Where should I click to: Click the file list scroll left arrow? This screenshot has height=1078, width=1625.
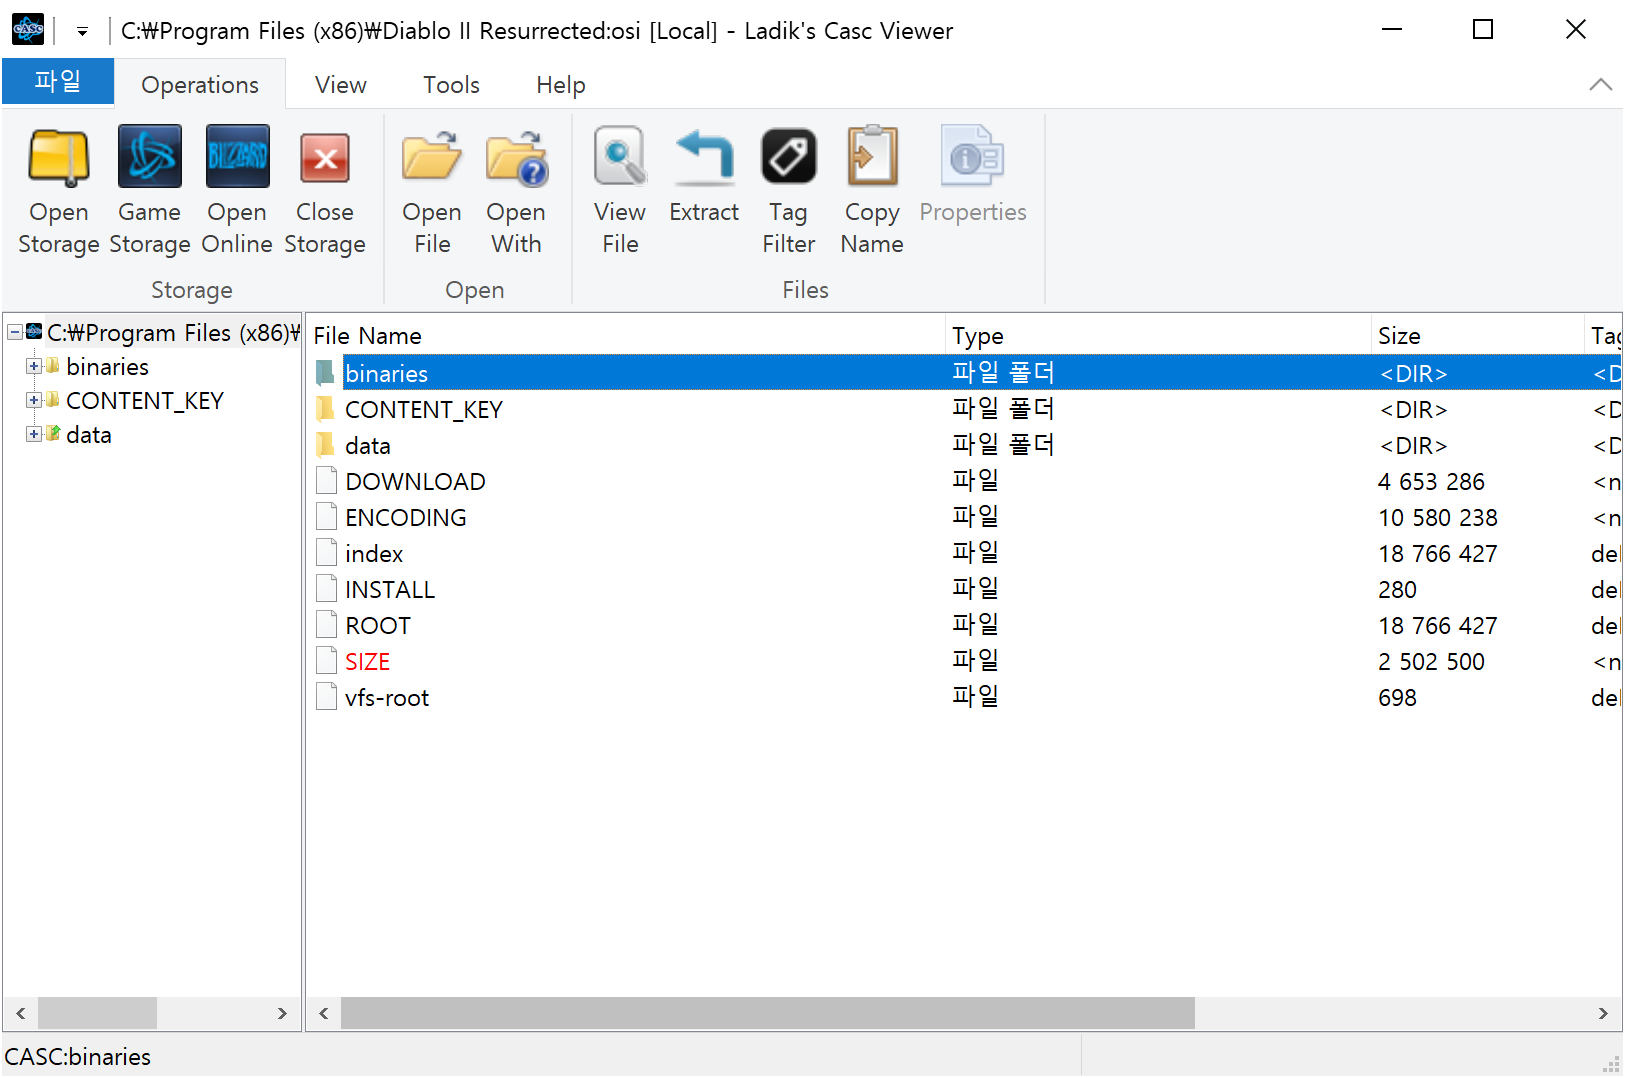(x=324, y=1013)
